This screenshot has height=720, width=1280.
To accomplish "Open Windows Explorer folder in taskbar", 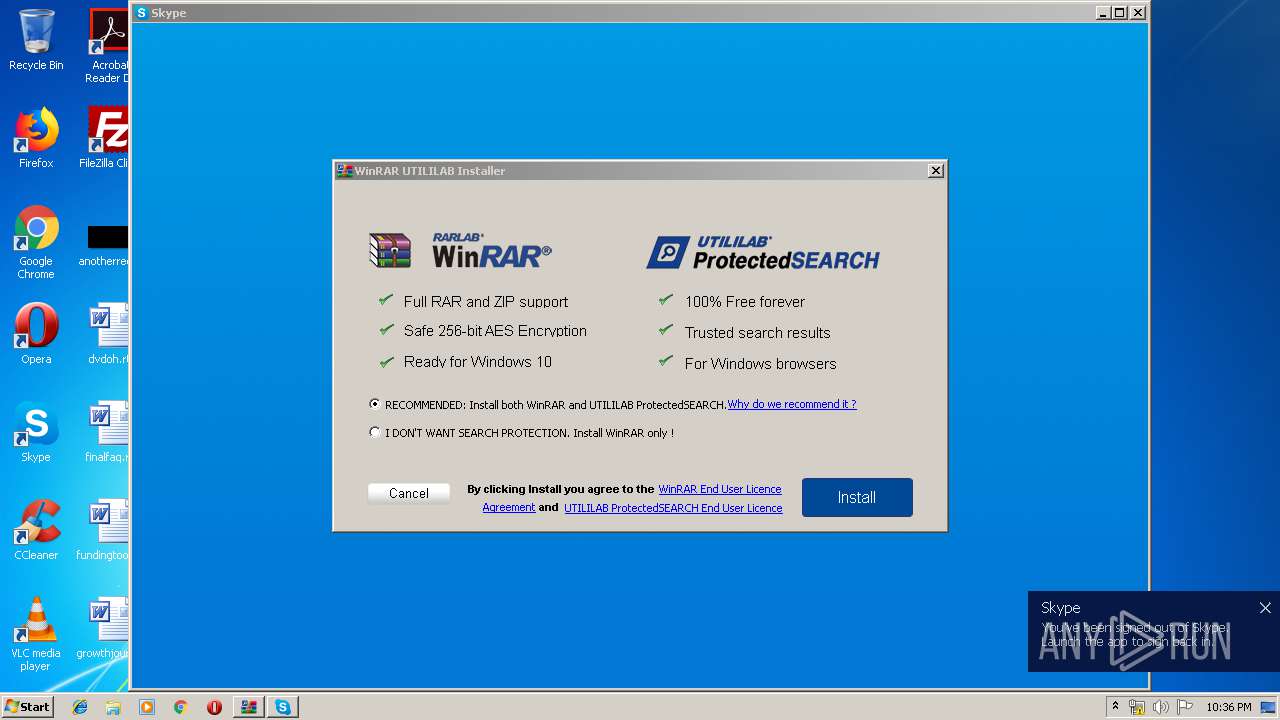I will 113,707.
